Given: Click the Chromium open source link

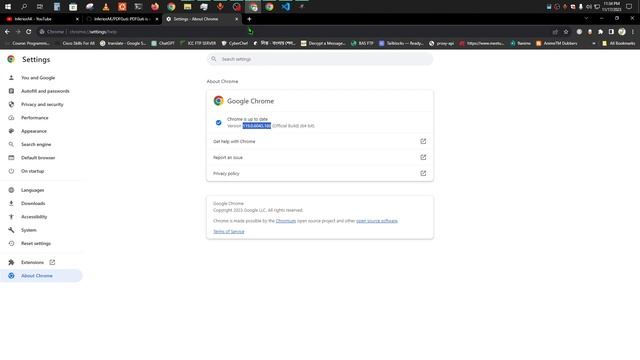Looking at the screenshot, I should 286,221.
